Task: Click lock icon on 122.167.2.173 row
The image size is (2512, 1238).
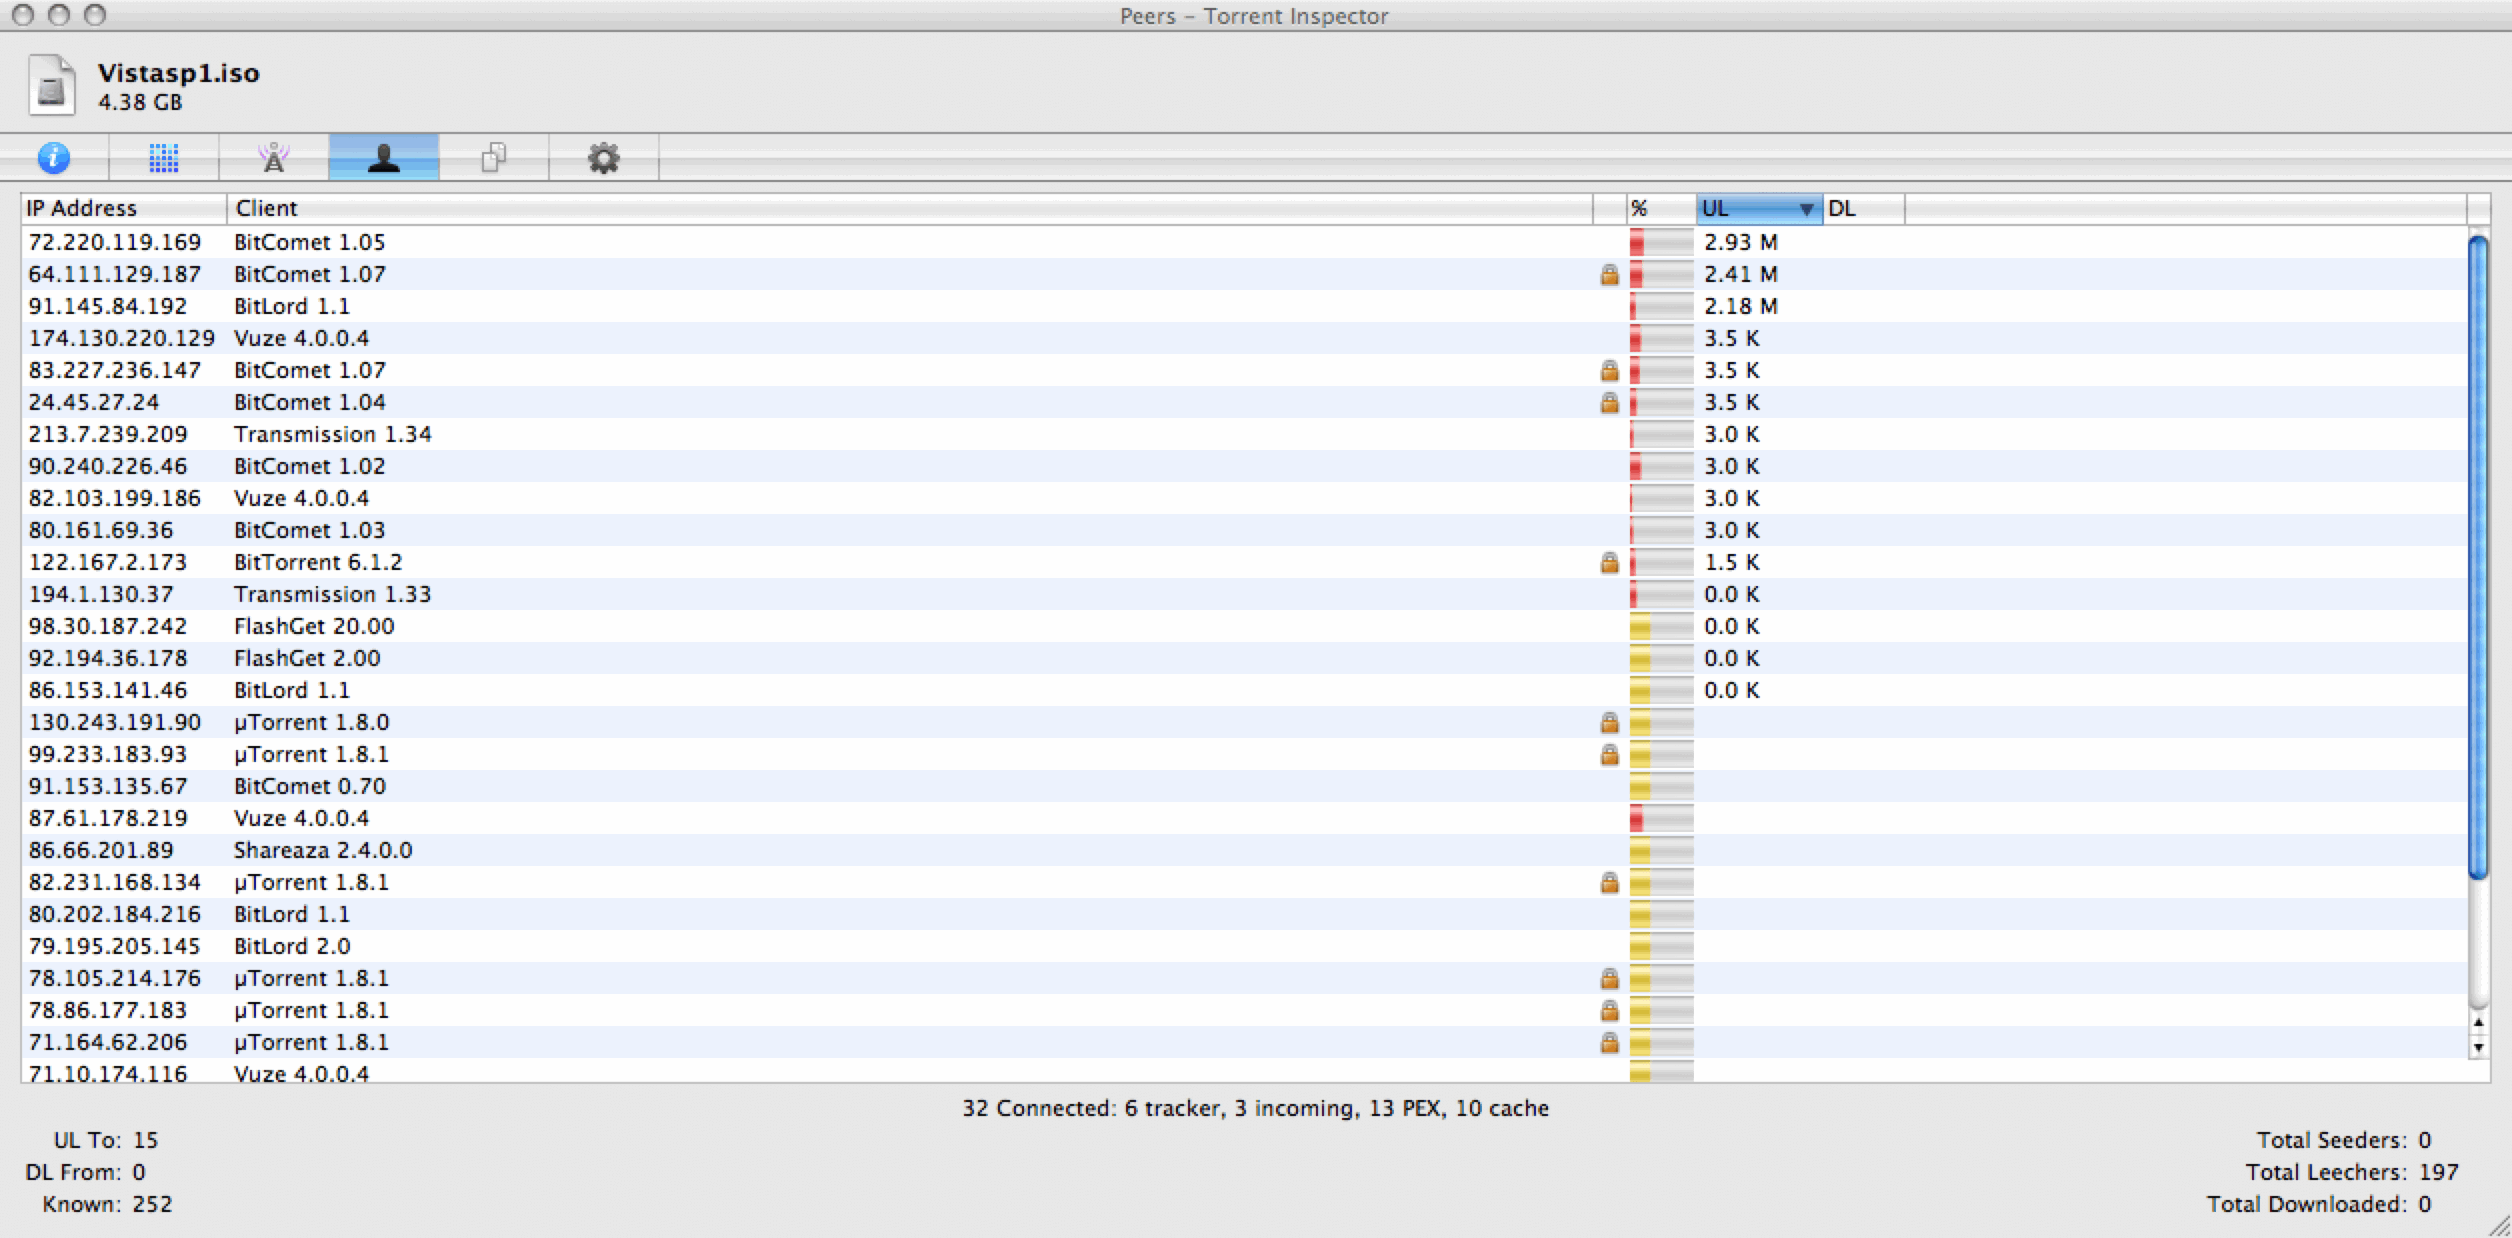Action: point(1609,562)
